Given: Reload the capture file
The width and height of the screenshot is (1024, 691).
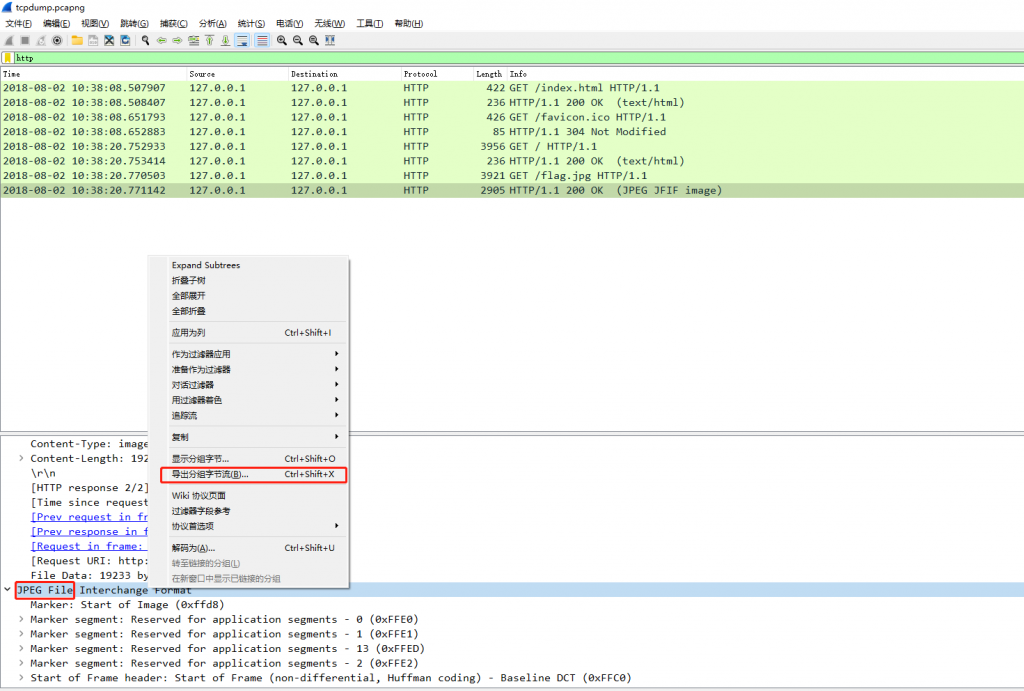Looking at the screenshot, I should point(125,40).
